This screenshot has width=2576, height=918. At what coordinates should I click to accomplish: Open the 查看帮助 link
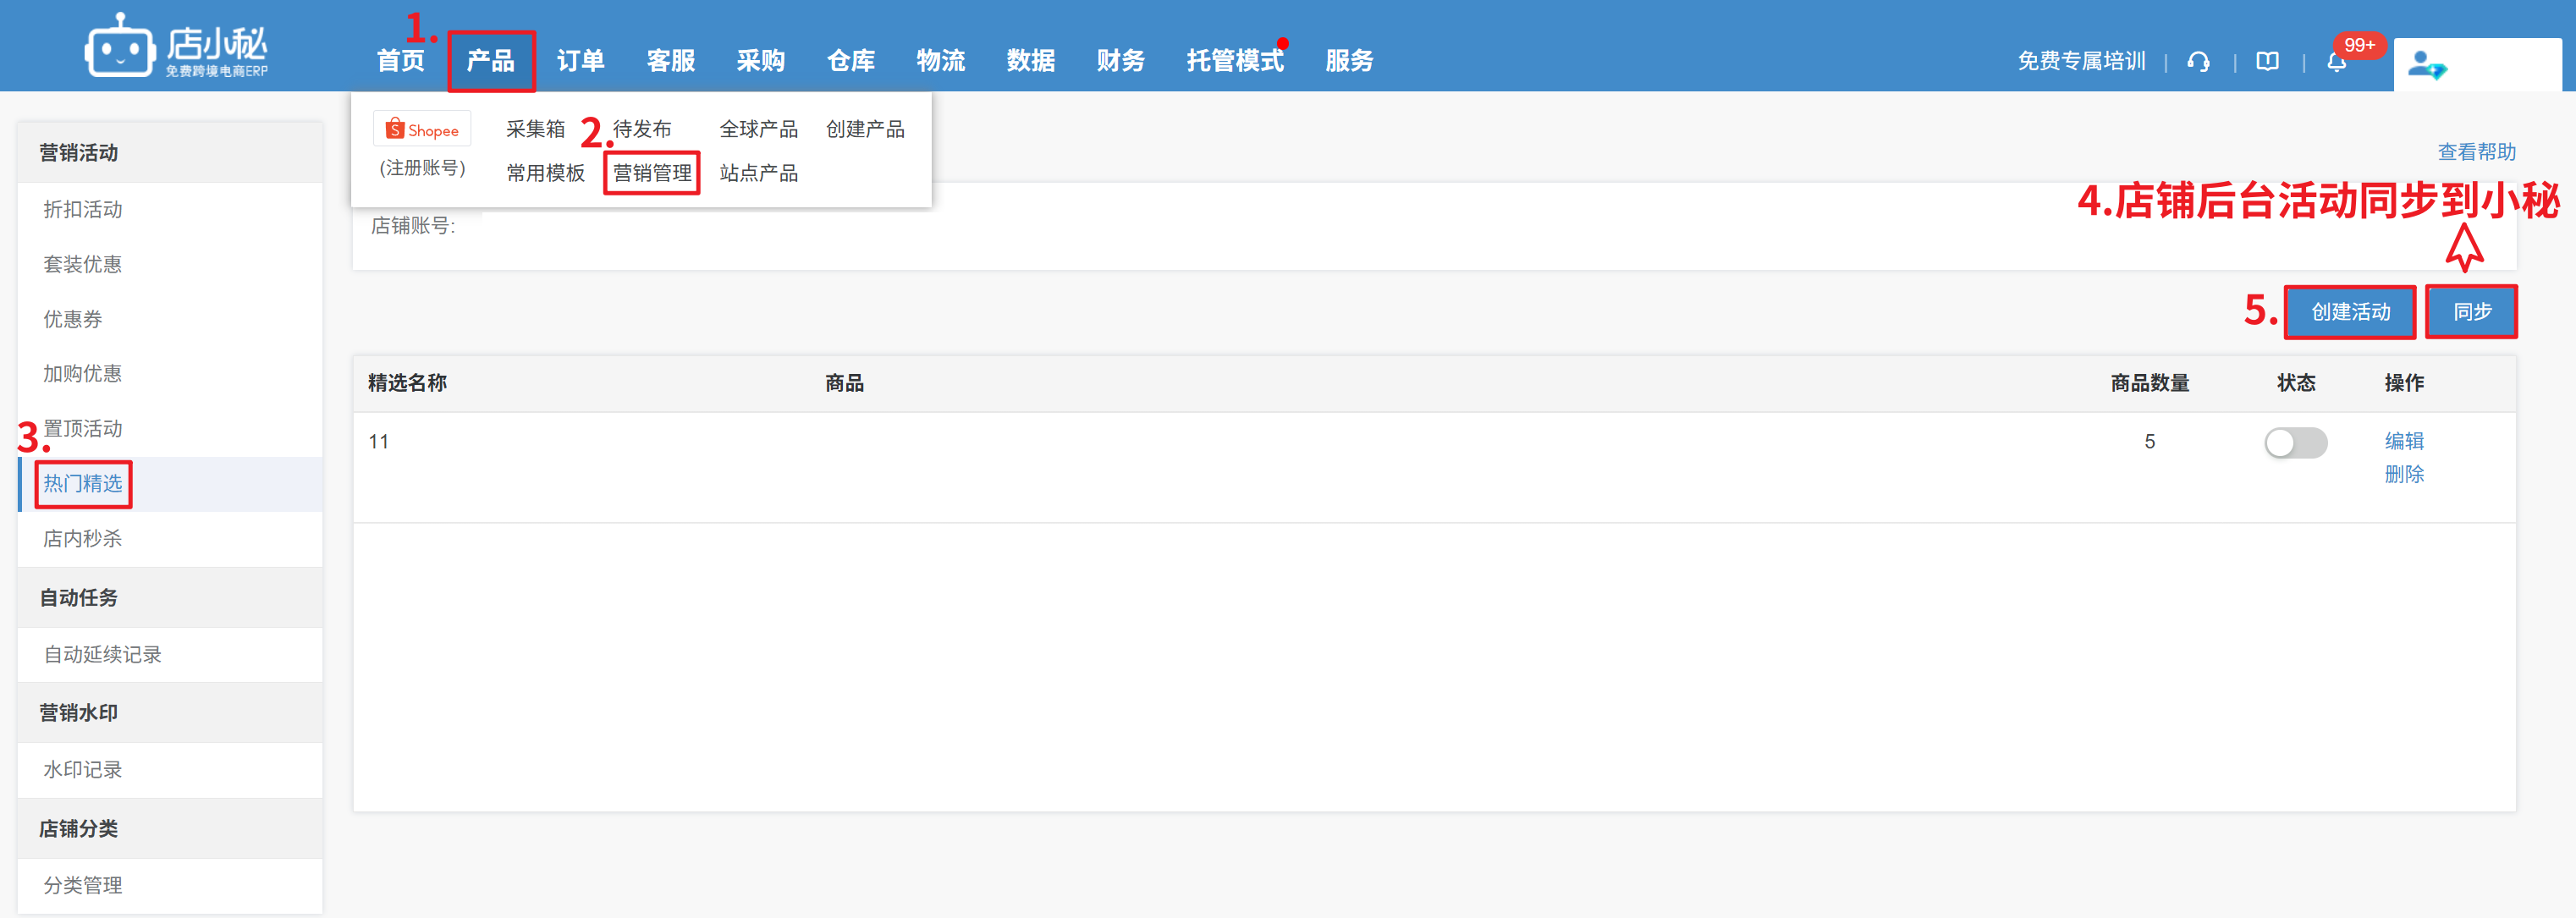click(2476, 152)
